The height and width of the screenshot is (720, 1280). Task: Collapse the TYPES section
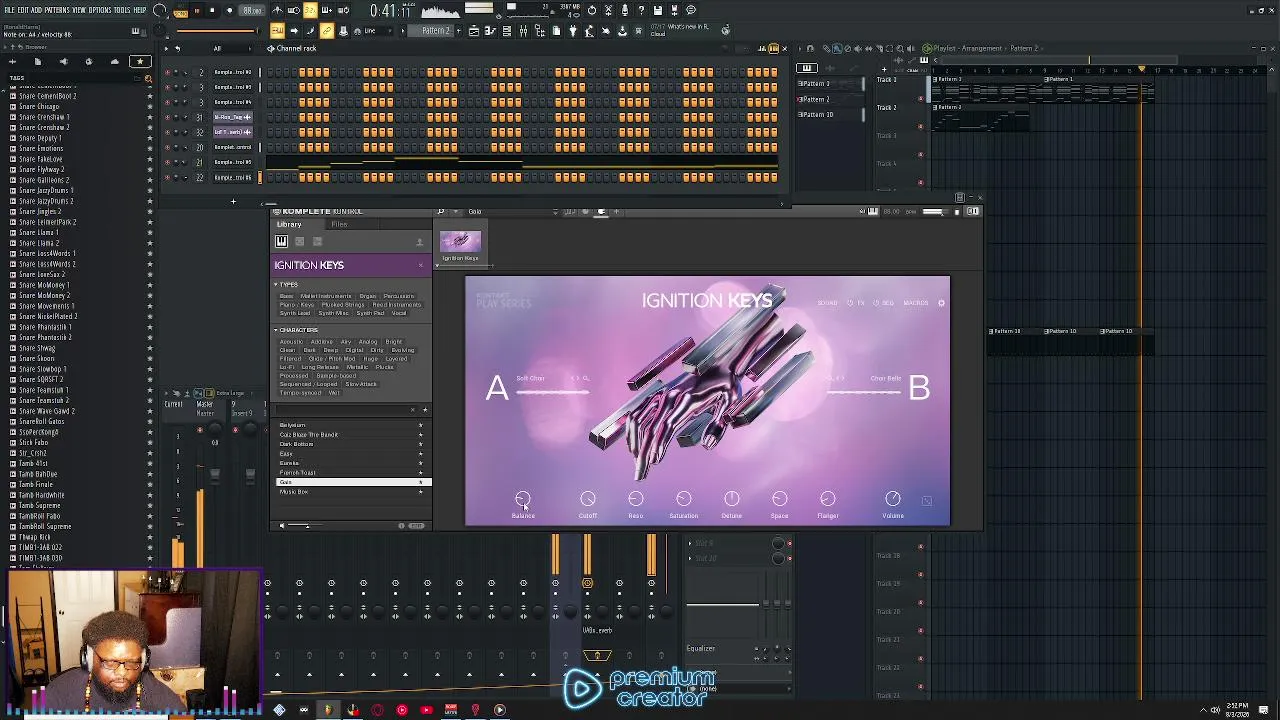pyautogui.click(x=276, y=285)
